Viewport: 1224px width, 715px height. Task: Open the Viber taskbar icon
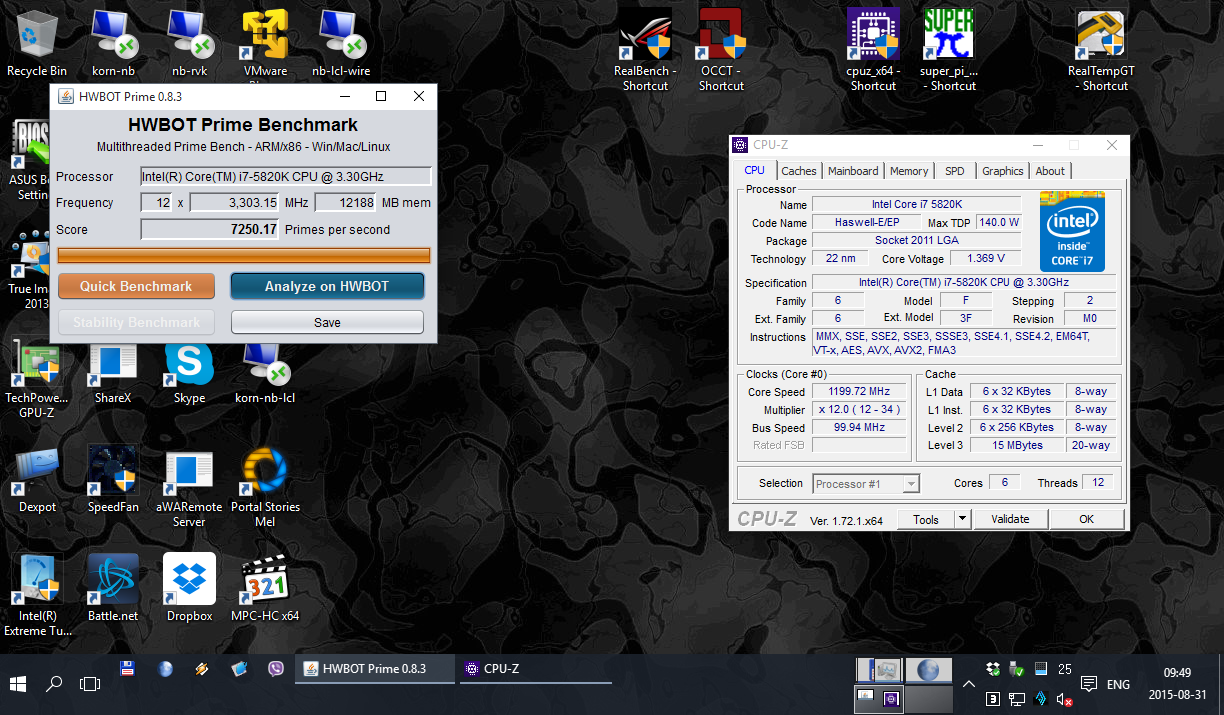275,668
